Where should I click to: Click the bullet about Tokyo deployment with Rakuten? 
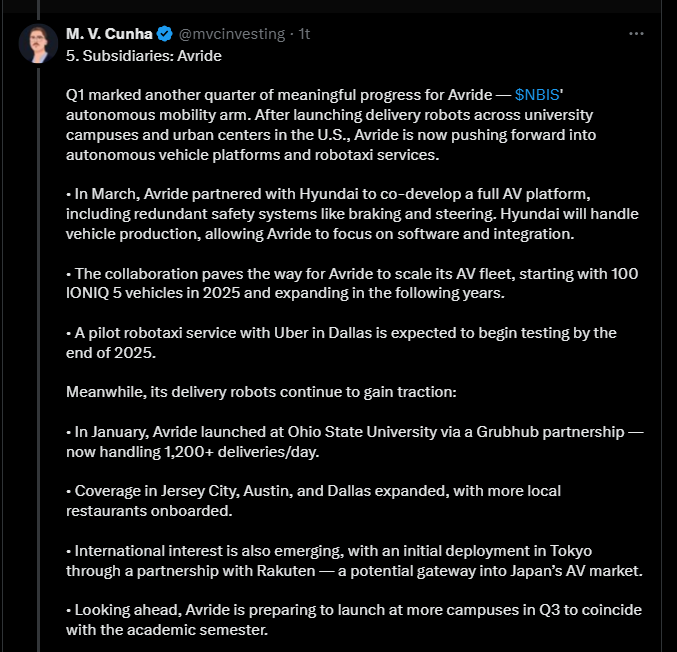point(350,559)
